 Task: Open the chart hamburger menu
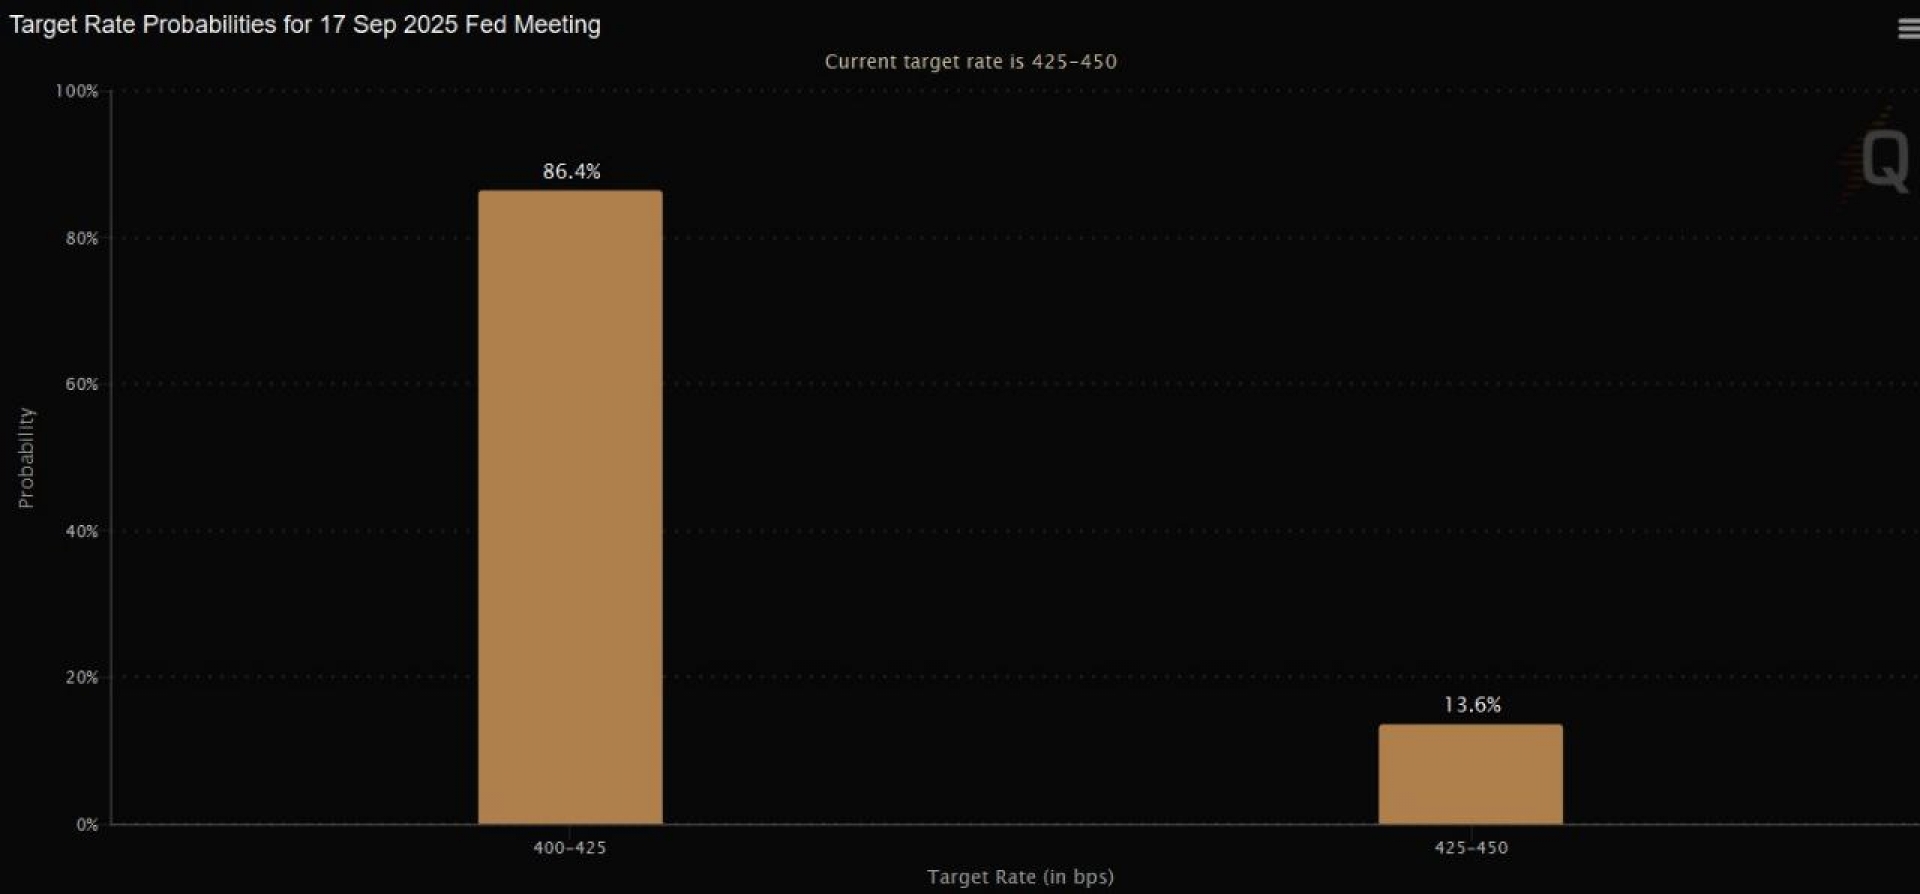tap(1907, 30)
